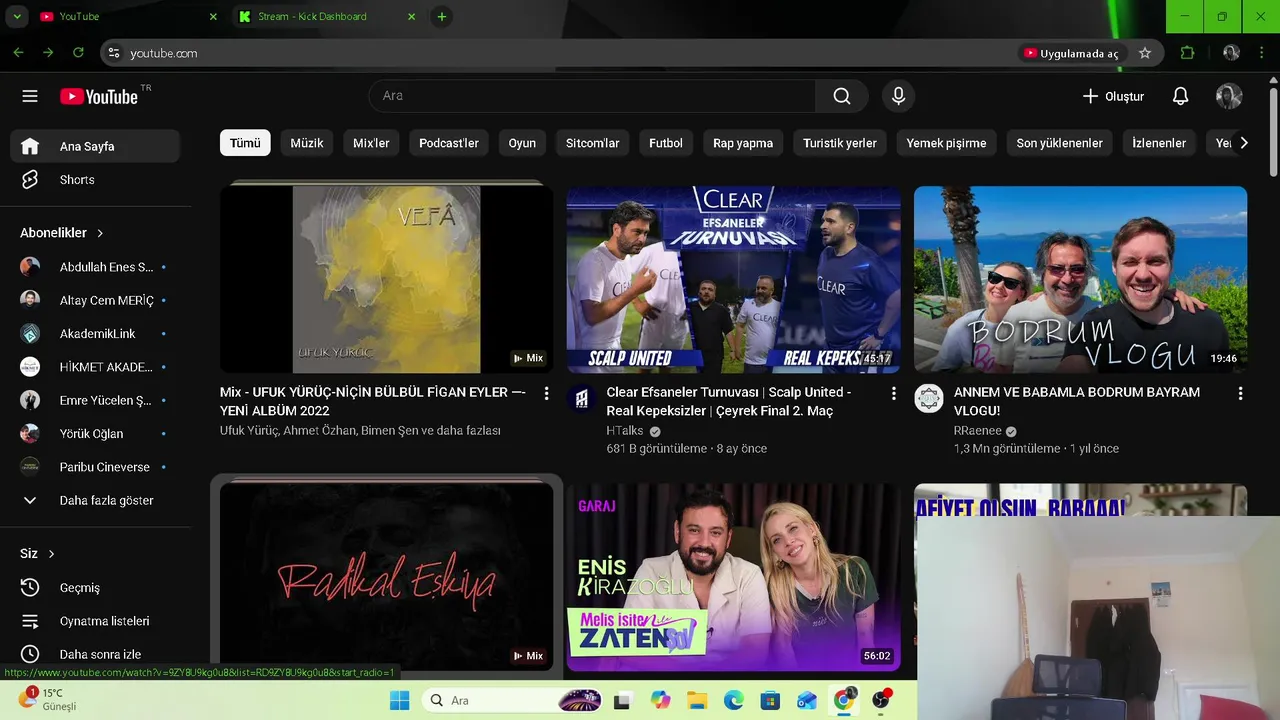Open Oynatma listeleri in sidebar
The image size is (1280, 720).
tap(95, 621)
